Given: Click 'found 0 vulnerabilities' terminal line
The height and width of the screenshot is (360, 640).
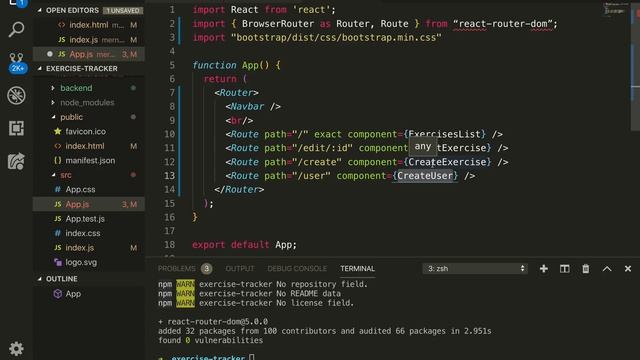Looking at the screenshot, I should [211, 340].
